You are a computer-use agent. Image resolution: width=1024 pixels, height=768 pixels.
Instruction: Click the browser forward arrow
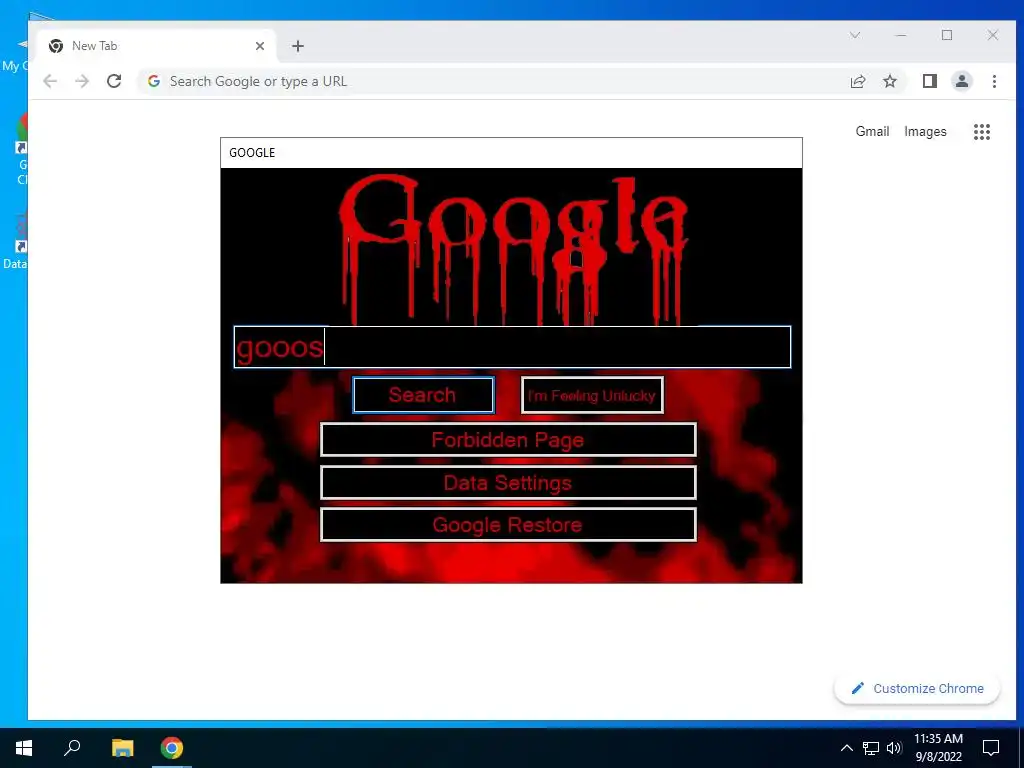click(x=82, y=81)
